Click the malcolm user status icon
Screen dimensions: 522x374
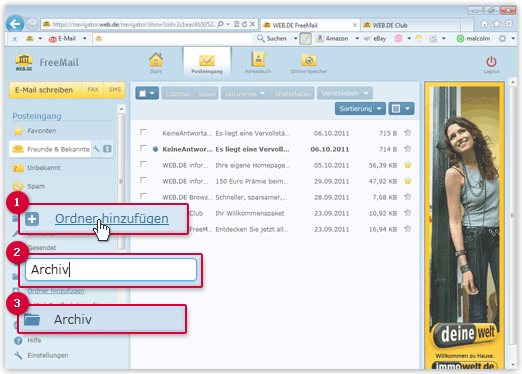coord(460,39)
